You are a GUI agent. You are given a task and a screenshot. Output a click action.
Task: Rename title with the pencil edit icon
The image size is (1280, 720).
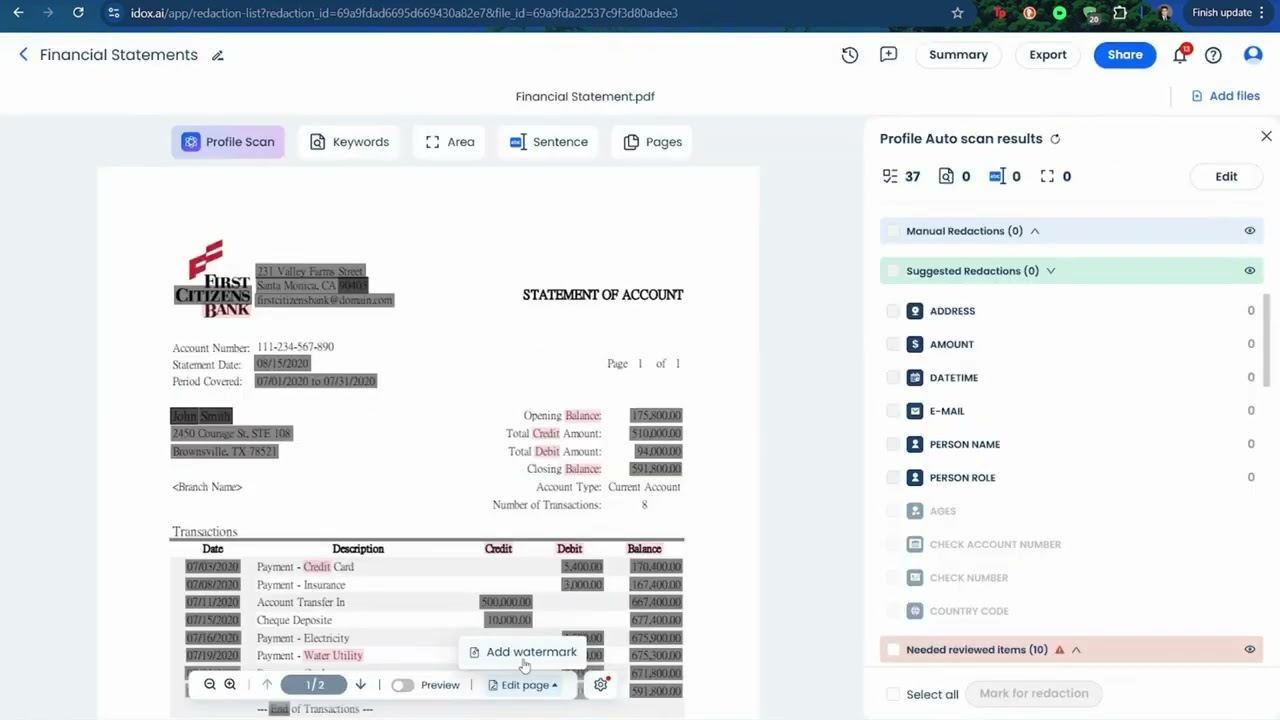(x=218, y=55)
